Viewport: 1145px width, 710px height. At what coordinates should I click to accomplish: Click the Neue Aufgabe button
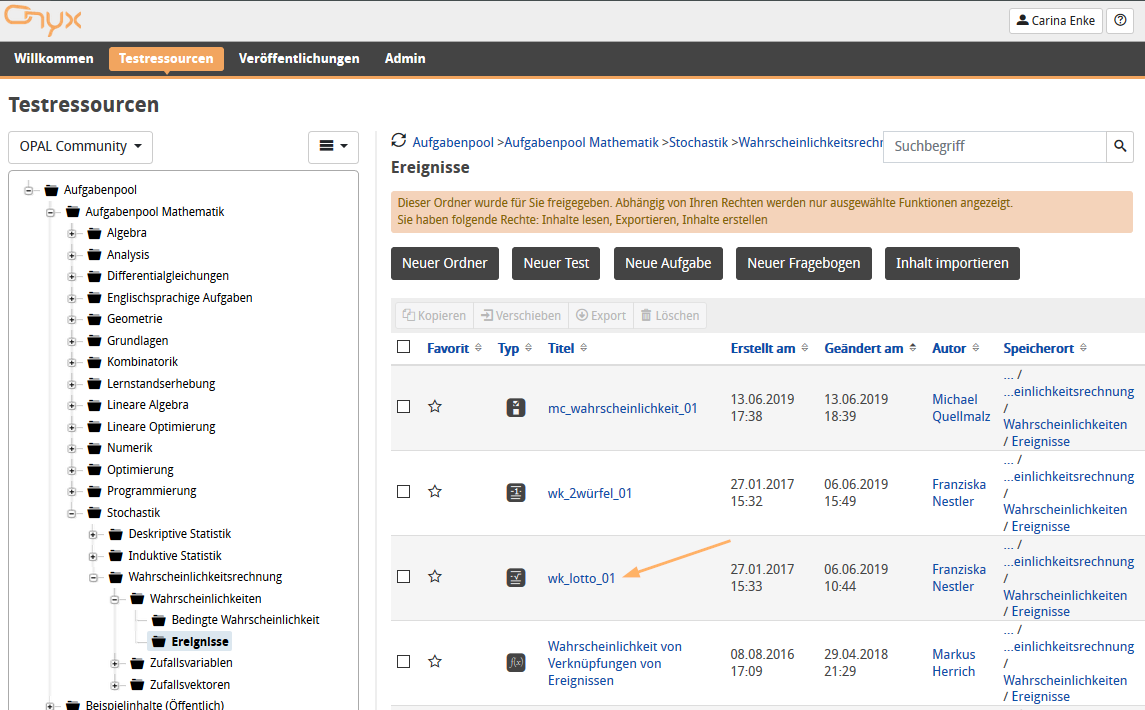[x=668, y=264]
